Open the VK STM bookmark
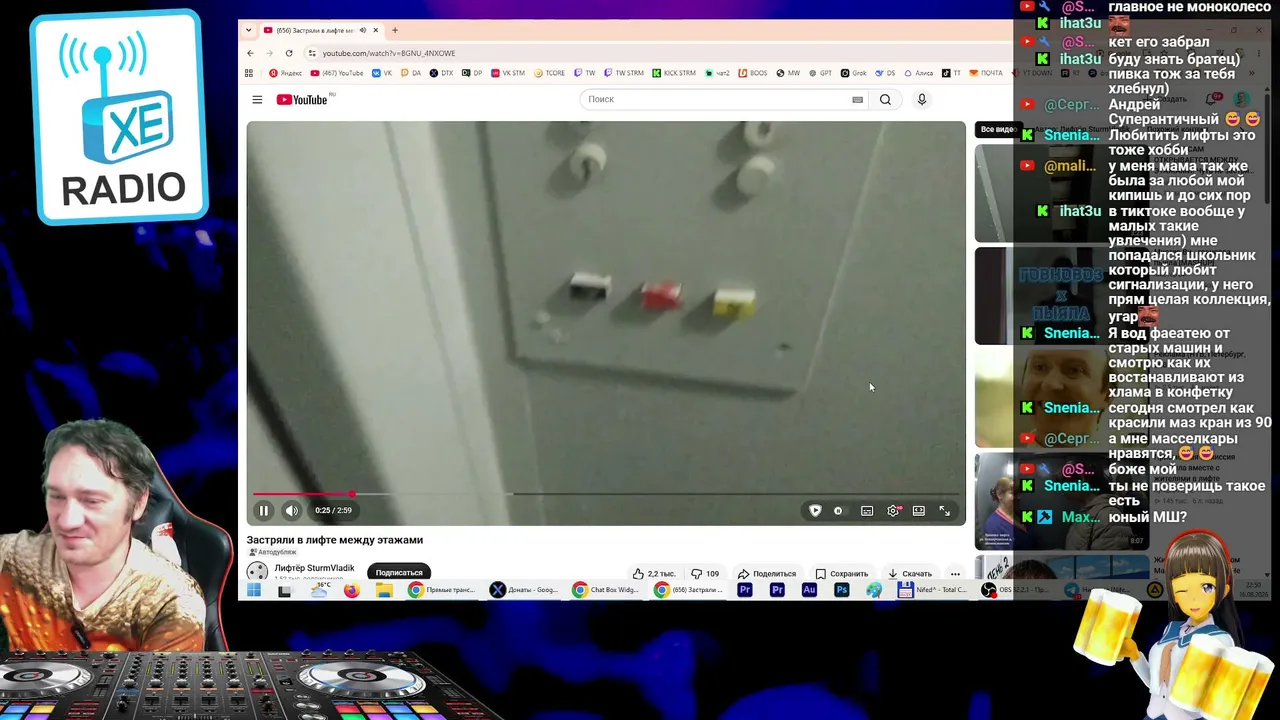 [x=508, y=73]
